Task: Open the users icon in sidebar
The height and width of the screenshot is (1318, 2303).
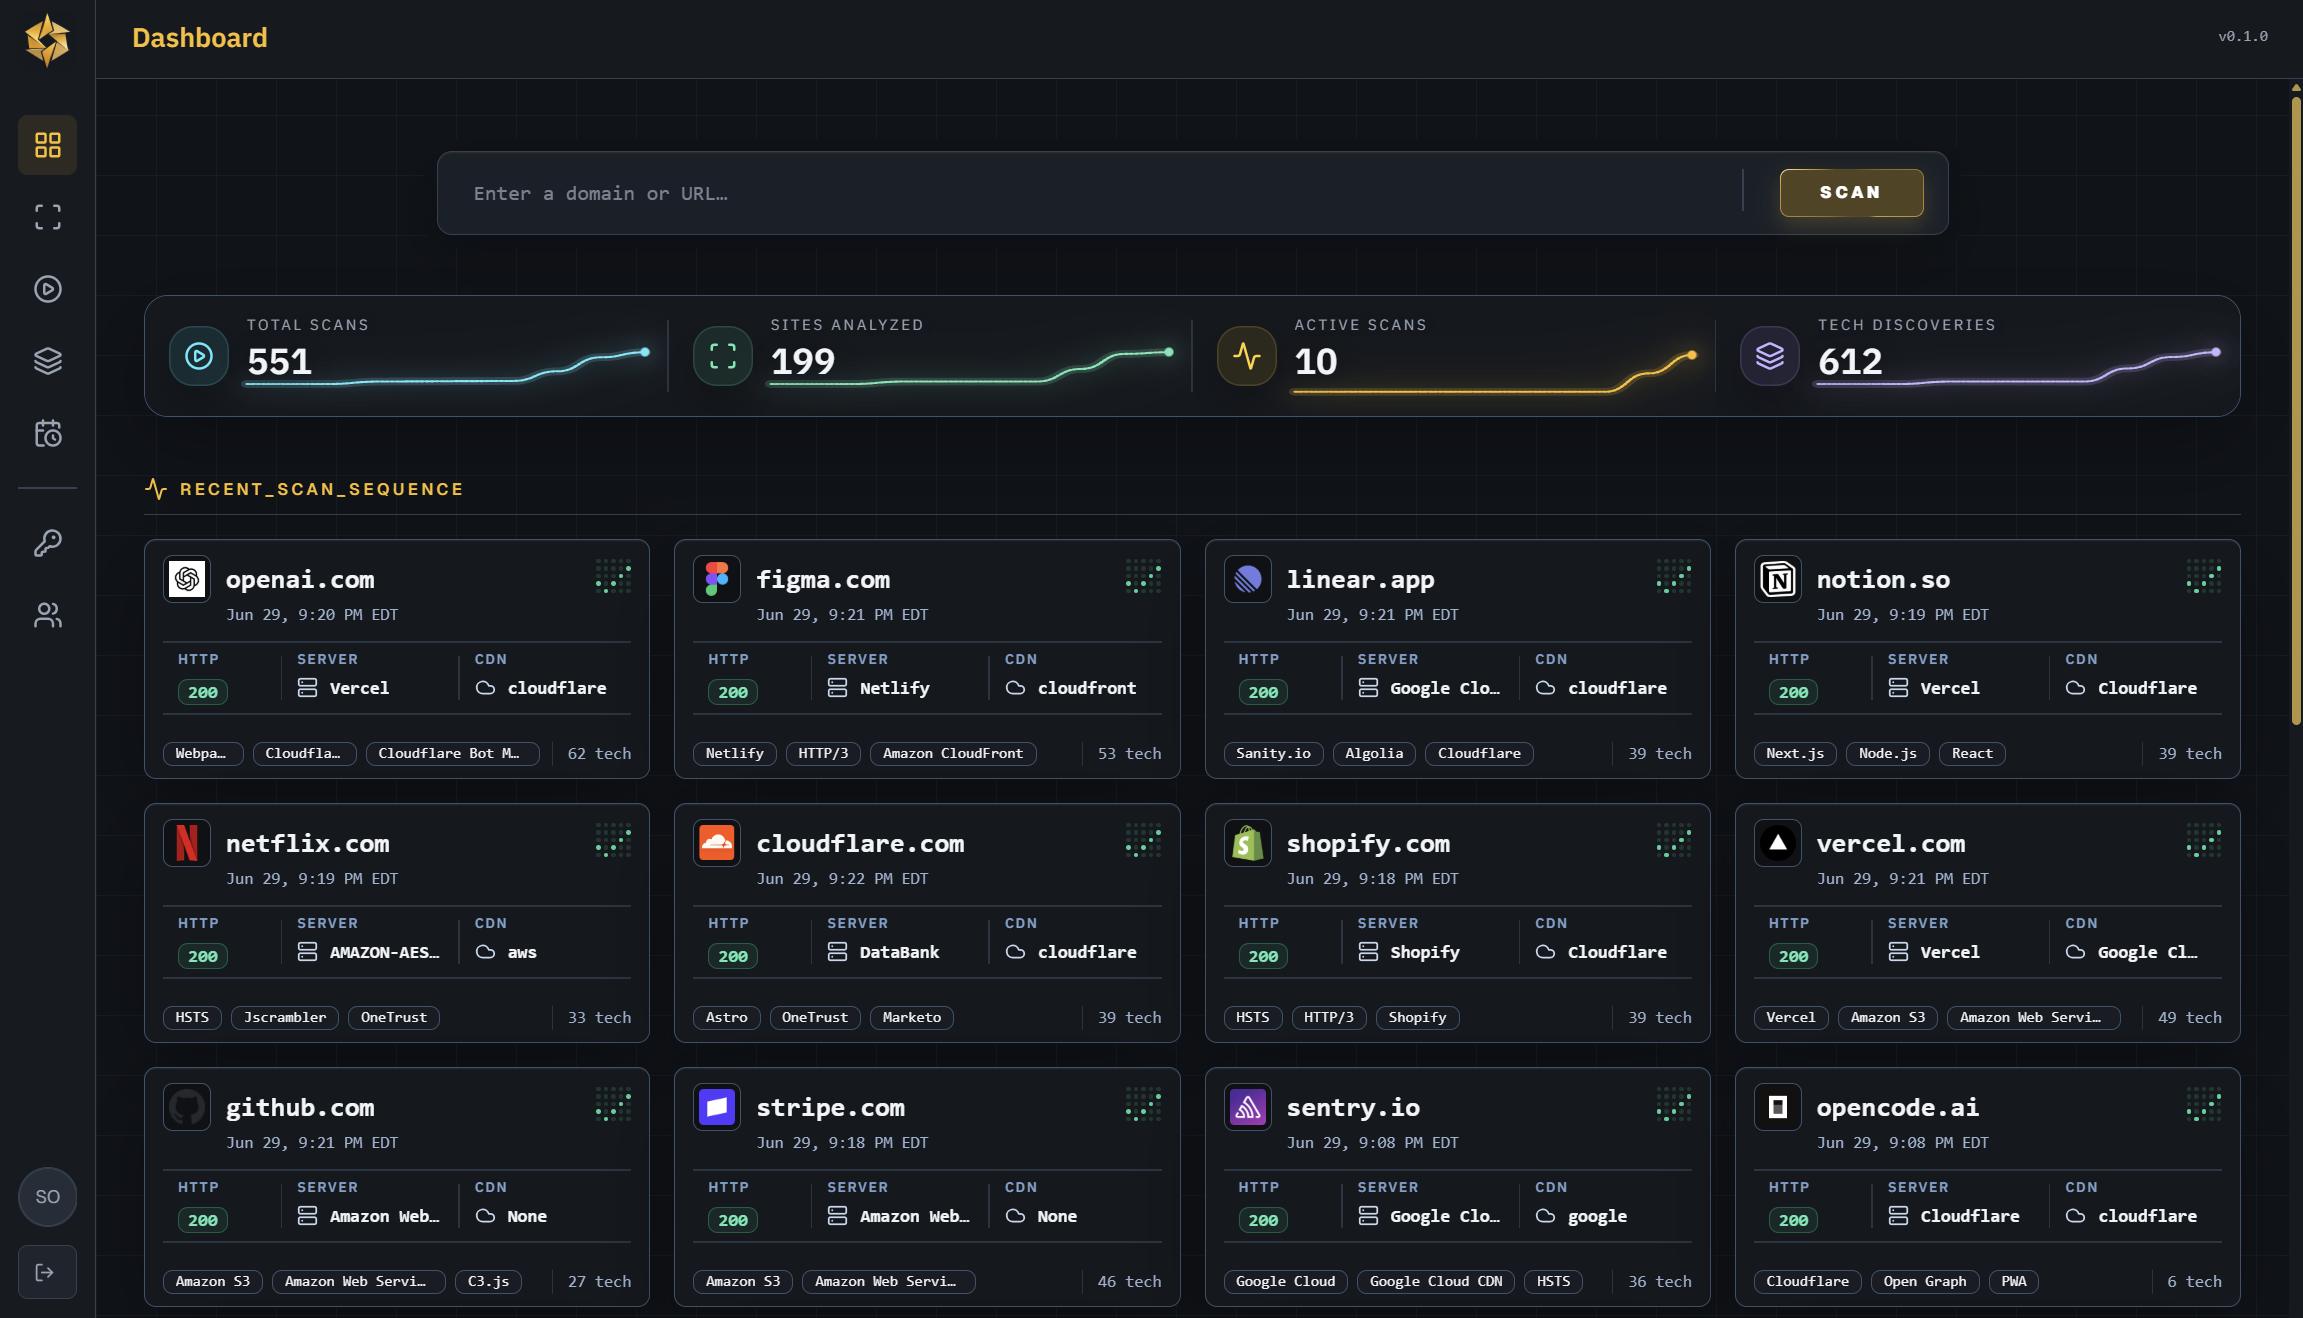Action: [x=47, y=615]
